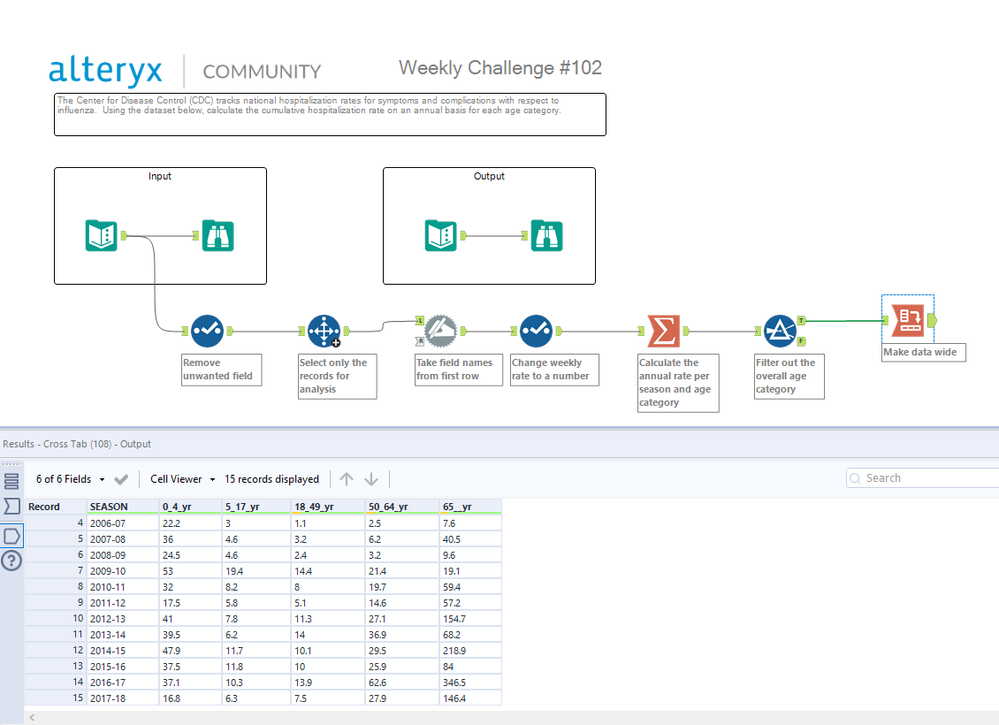Select the Output container's Browse tool
The width and height of the screenshot is (999, 725).
coord(547,236)
